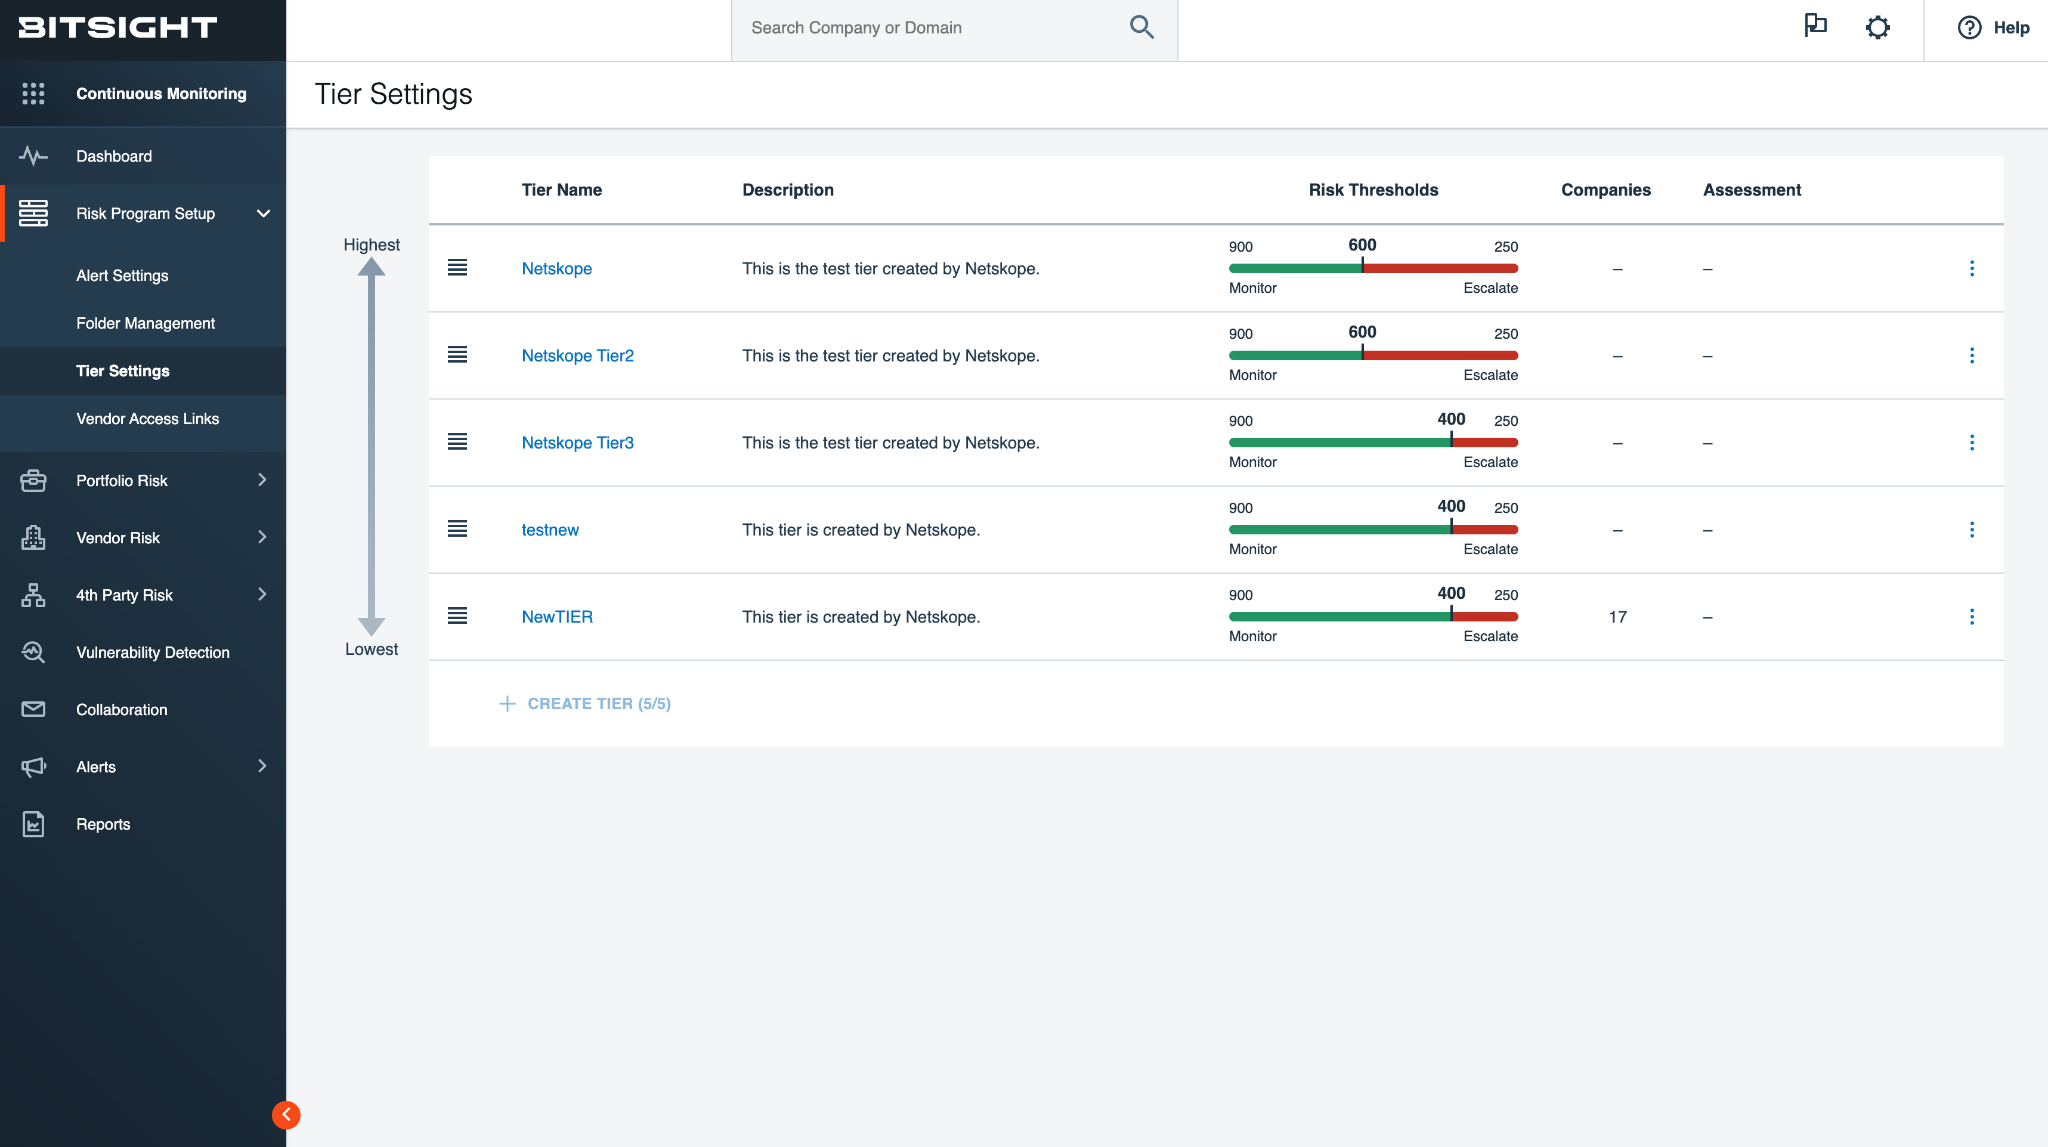
Task: Click the Dashboard pulse icon
Action: [x=33, y=156]
